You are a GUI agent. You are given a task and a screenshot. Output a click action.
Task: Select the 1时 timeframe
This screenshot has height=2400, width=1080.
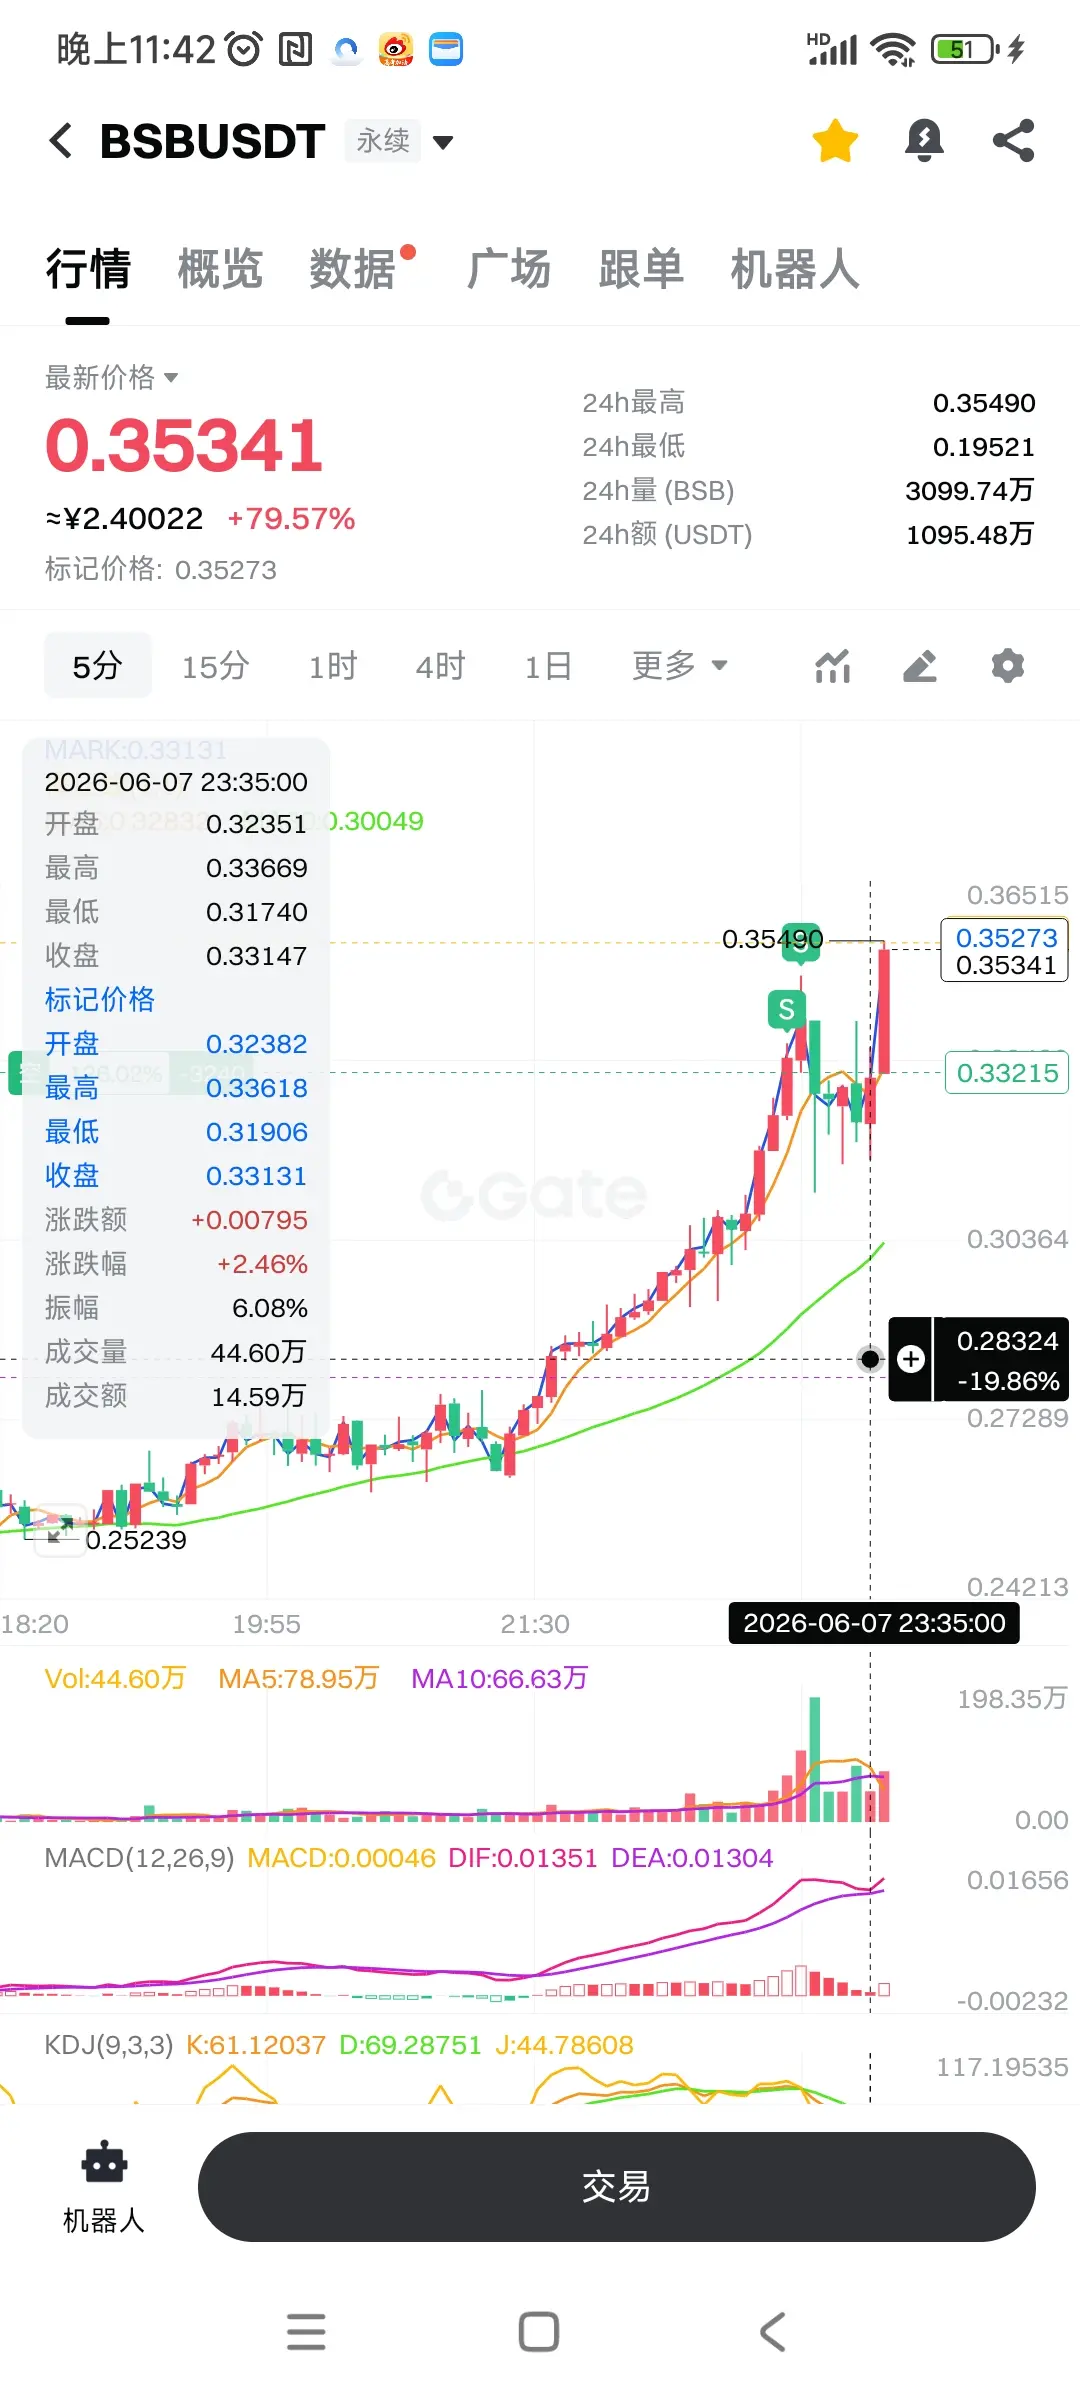[x=333, y=666]
